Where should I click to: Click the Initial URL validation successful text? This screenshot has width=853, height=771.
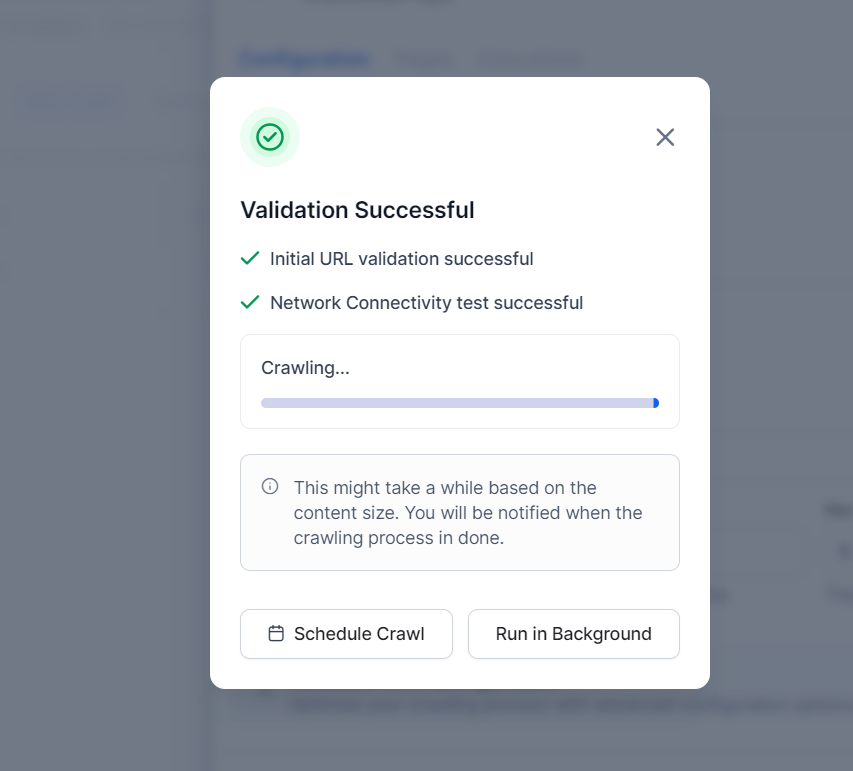coord(401,259)
